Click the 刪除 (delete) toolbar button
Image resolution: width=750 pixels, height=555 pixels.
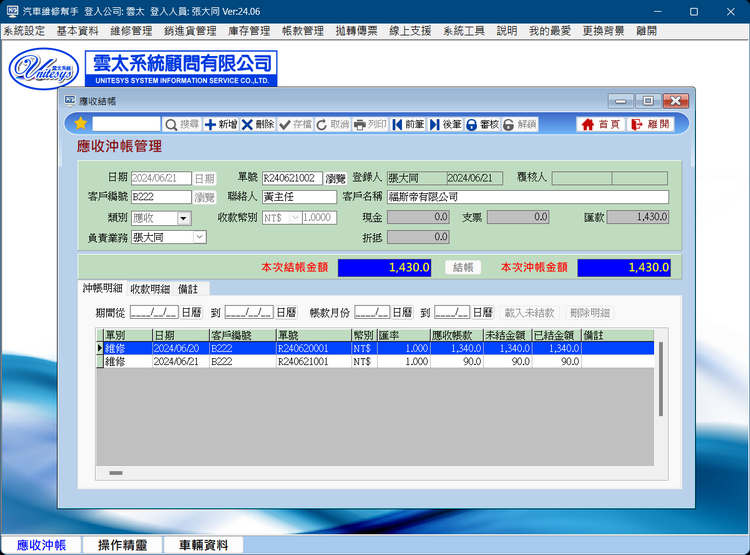pyautogui.click(x=258, y=124)
